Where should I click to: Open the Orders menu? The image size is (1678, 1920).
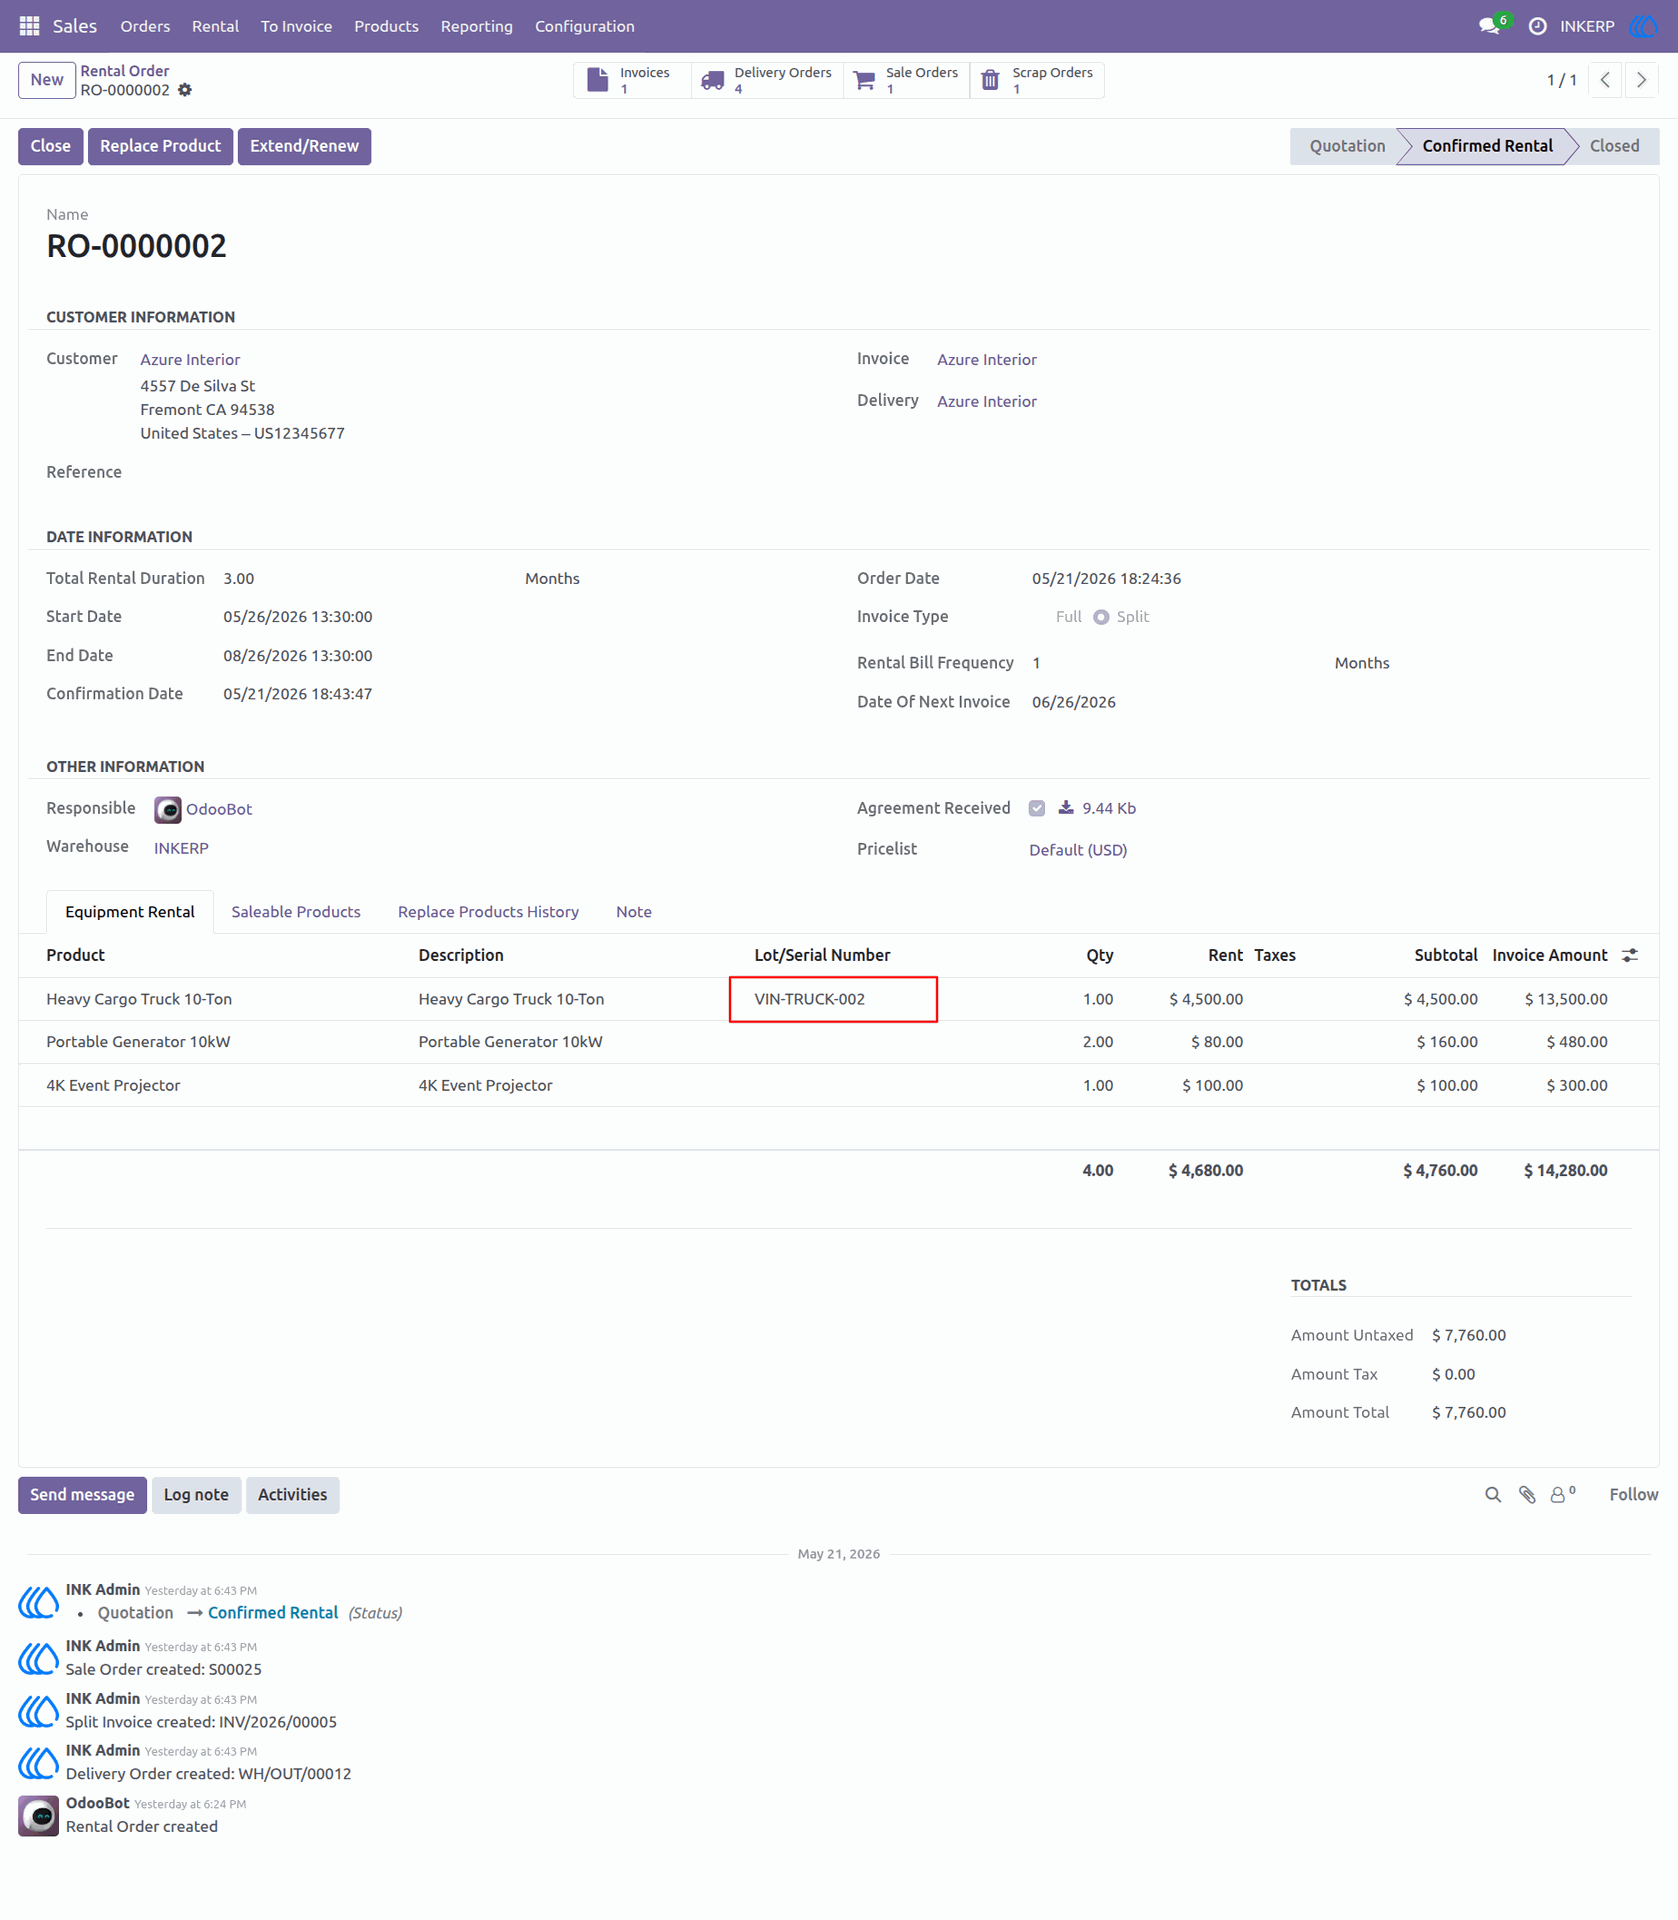click(x=145, y=26)
